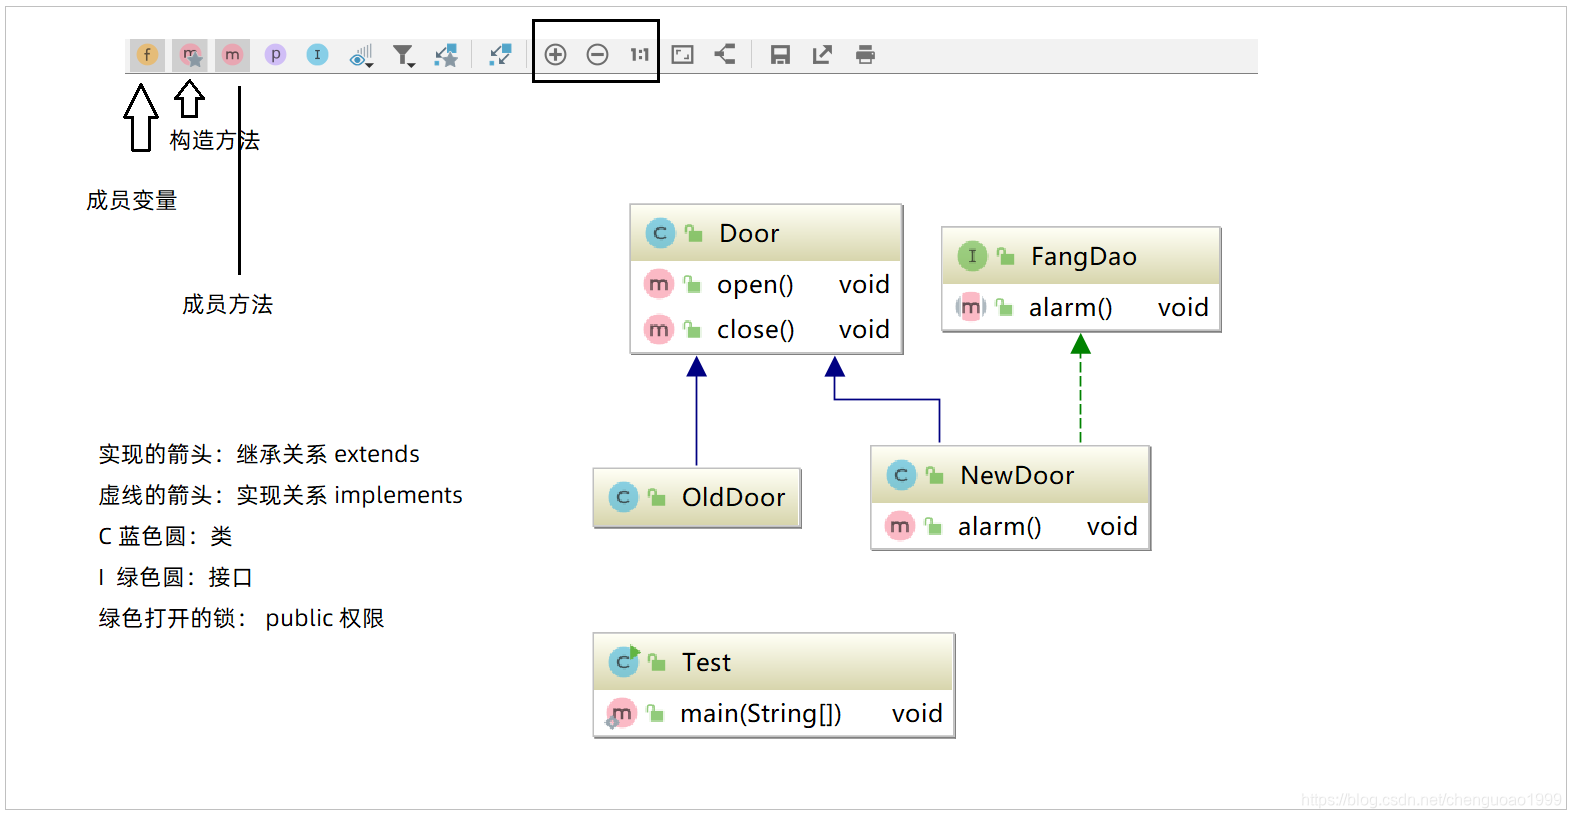Toggle the Methods (m) display button
This screenshot has height=818, width=1571.
point(232,55)
